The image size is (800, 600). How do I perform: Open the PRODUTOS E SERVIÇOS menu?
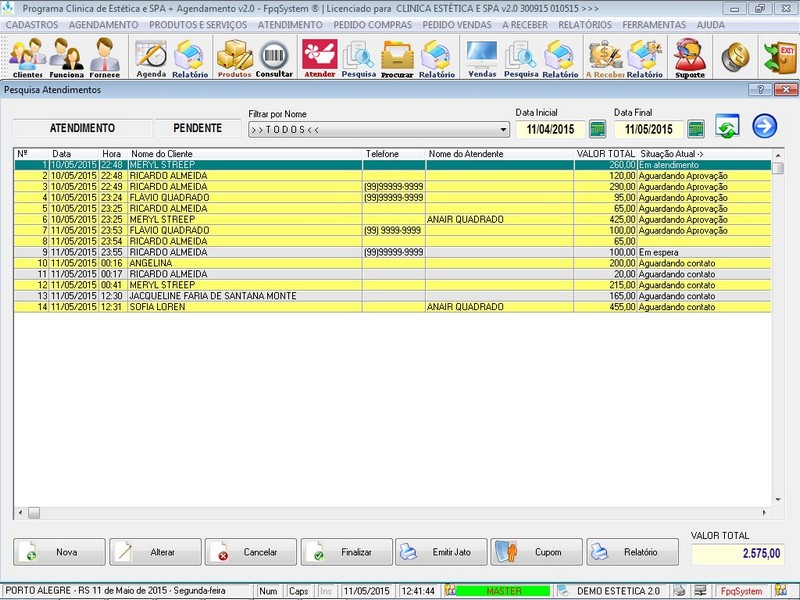point(198,24)
